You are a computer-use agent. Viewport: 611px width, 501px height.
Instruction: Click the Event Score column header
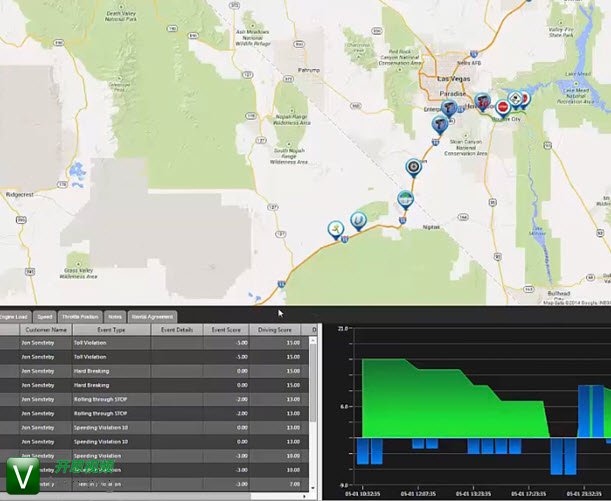coord(226,330)
